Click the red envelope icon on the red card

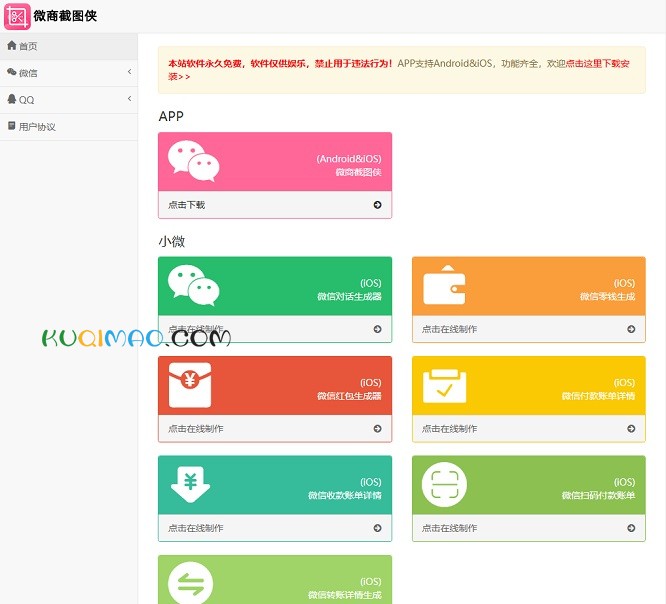(190, 385)
